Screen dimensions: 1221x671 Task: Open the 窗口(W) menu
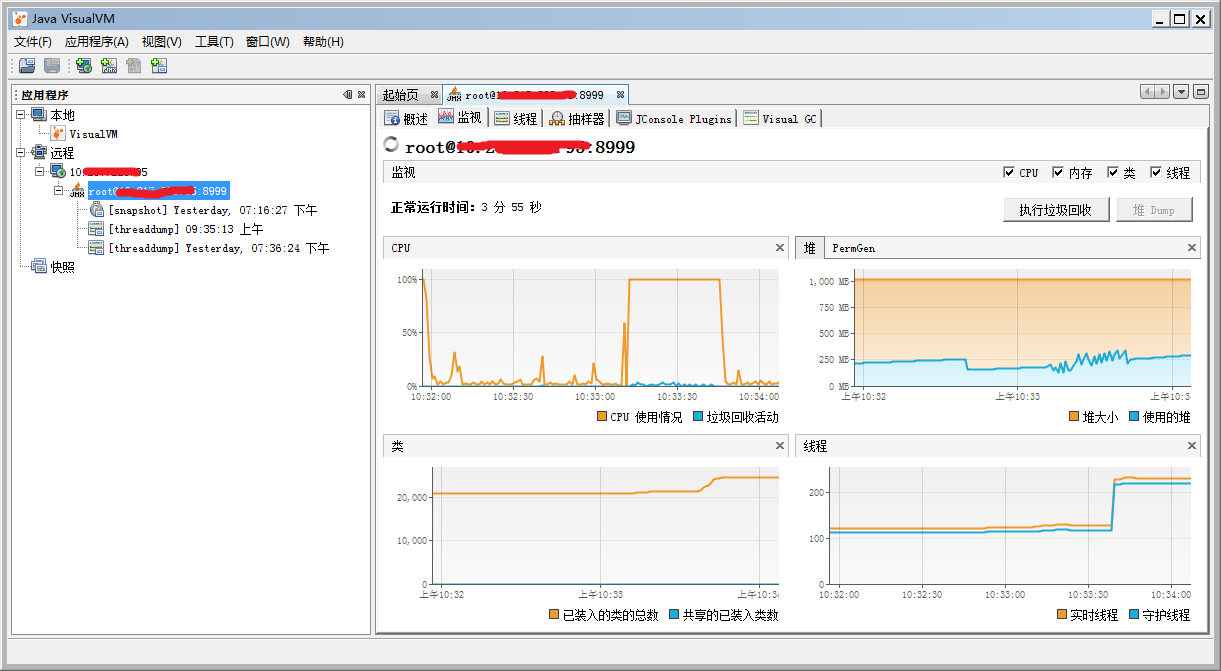[x=268, y=42]
